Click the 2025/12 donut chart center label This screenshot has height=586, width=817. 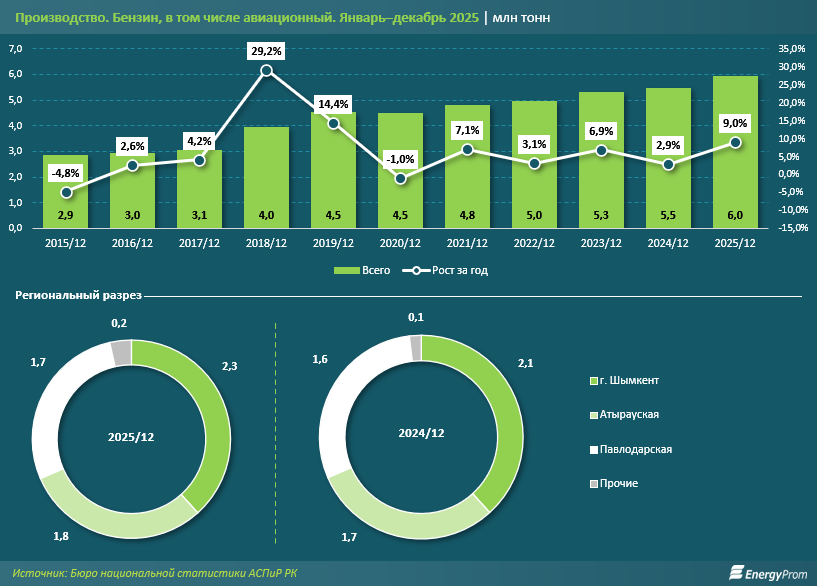click(132, 438)
